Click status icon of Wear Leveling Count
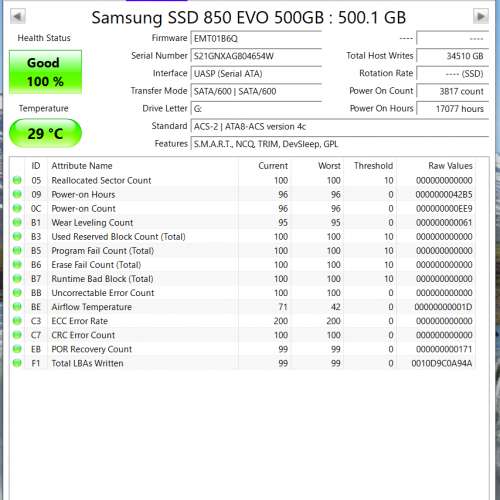The image size is (500, 500). click(17, 222)
